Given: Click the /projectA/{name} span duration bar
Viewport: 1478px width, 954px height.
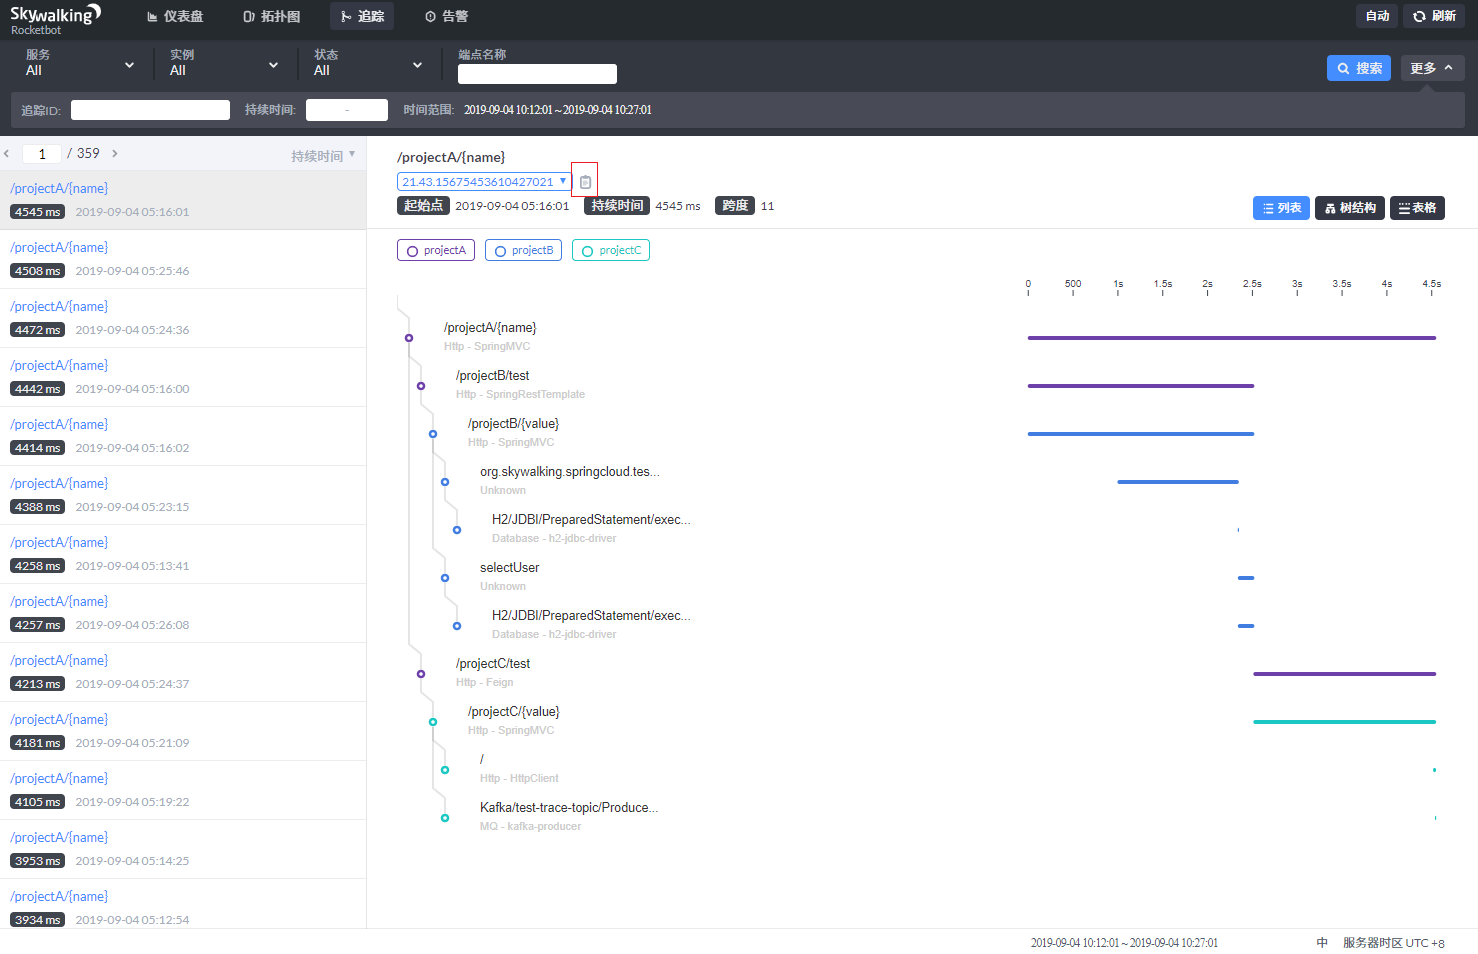Looking at the screenshot, I should [x=1232, y=338].
